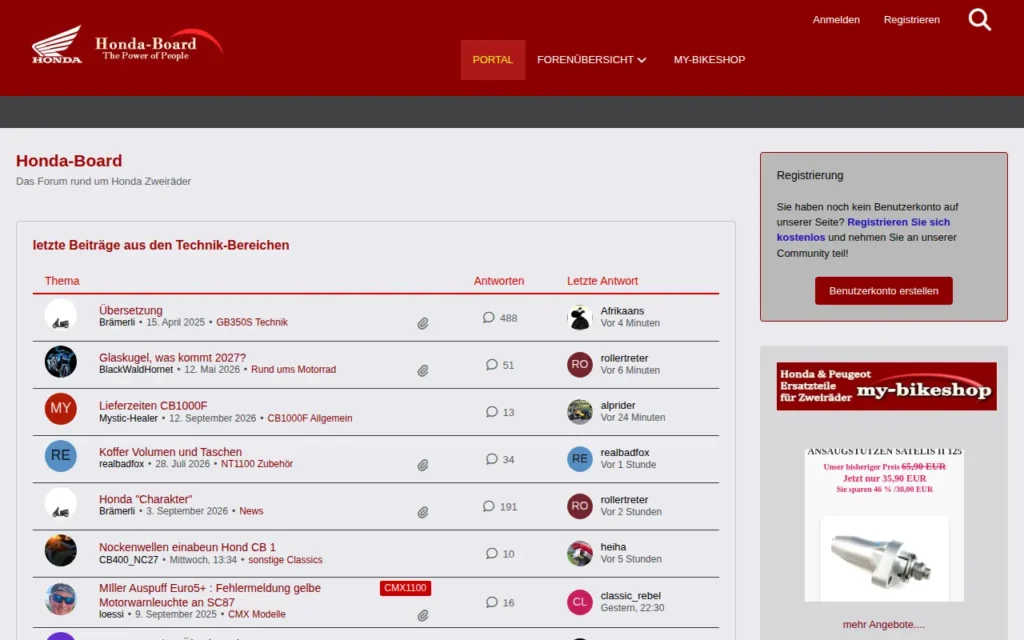Open the Lieferzeiten CB1000F thread
The width and height of the screenshot is (1024, 640).
click(153, 405)
